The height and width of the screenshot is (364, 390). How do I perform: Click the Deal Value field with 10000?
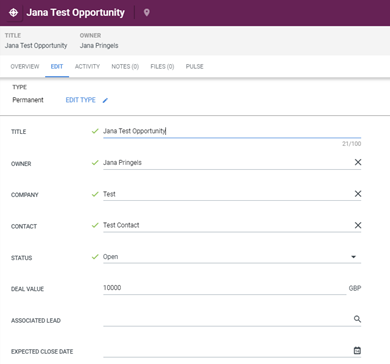[225, 288]
